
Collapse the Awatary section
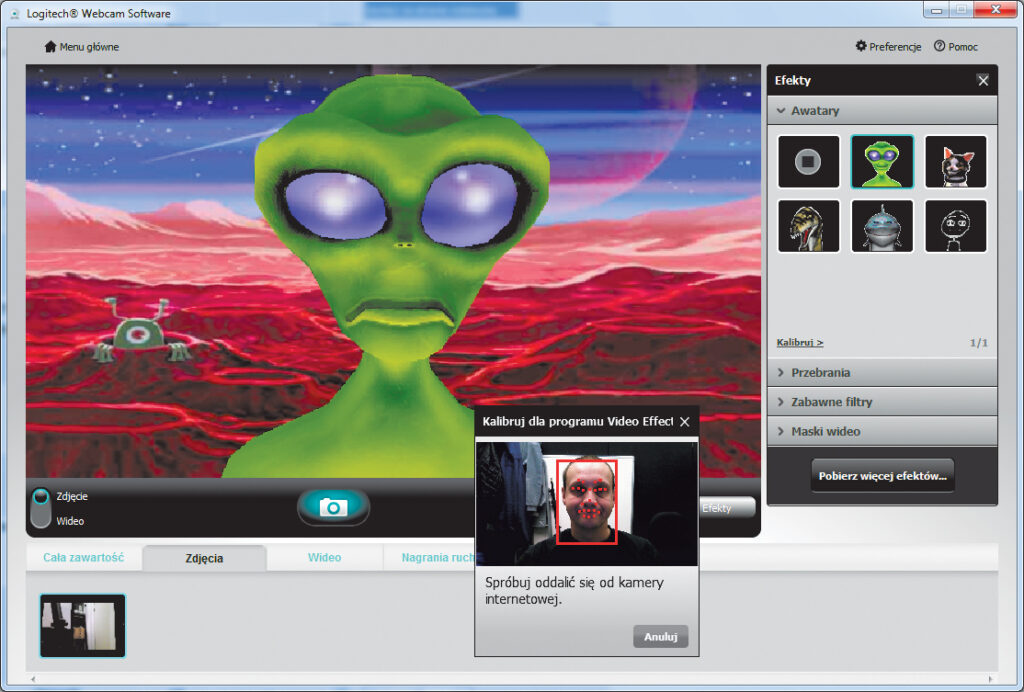pos(882,111)
